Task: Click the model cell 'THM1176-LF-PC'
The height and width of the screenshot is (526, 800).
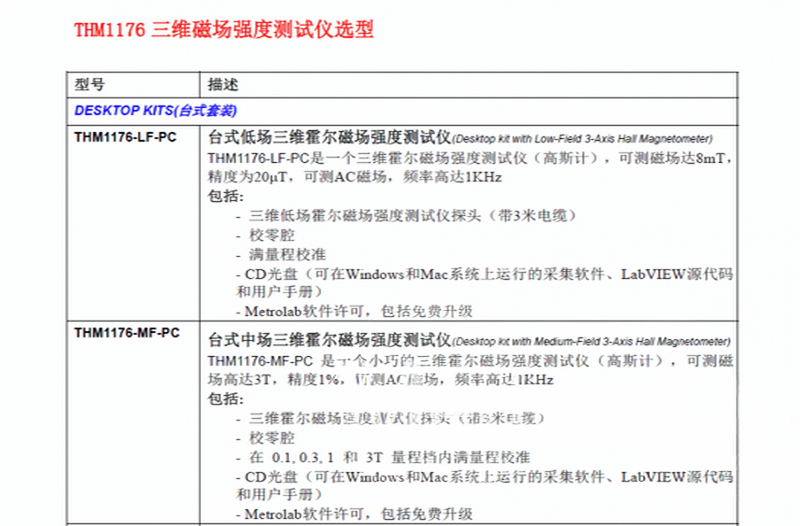Action: coord(126,137)
